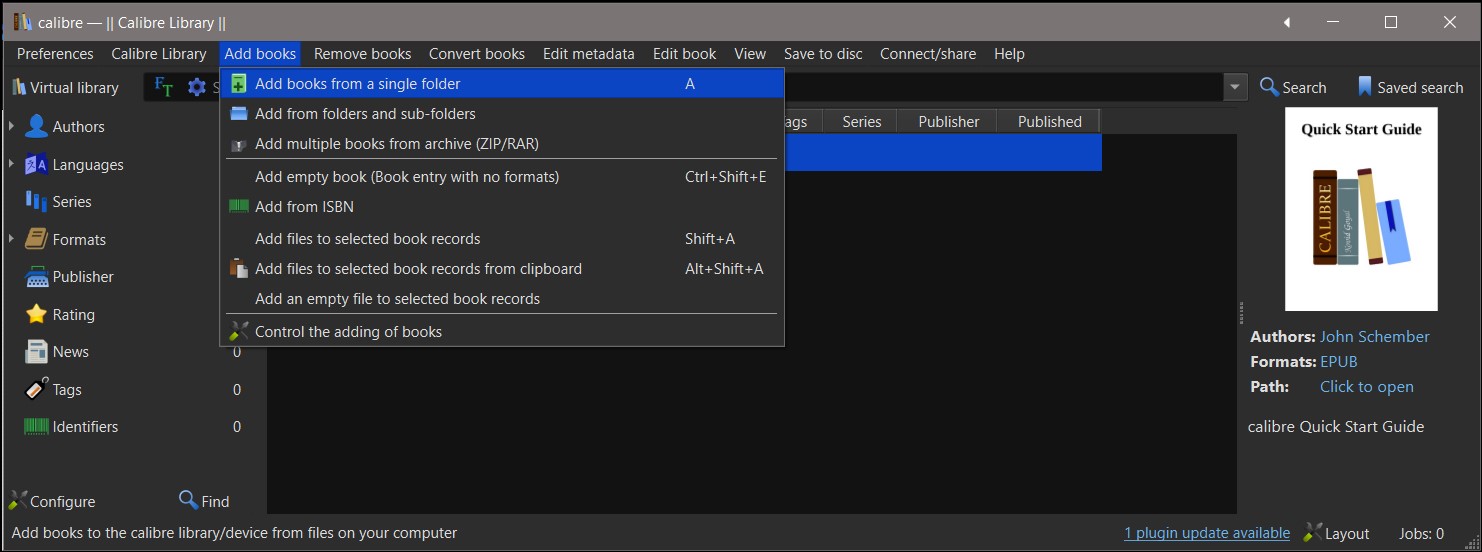Expand the Languages tree node

click(11, 164)
